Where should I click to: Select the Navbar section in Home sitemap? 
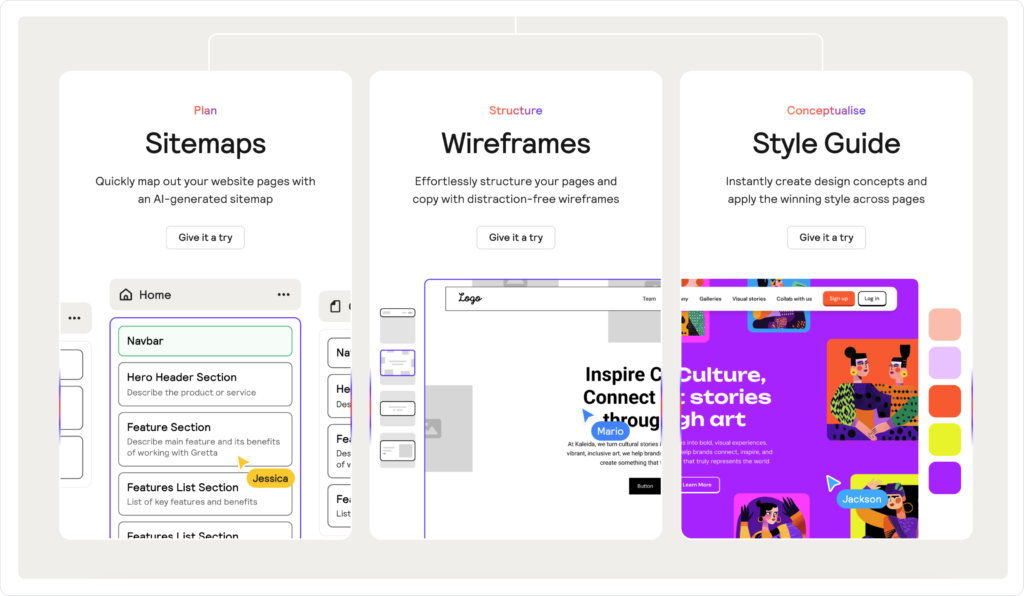point(205,341)
